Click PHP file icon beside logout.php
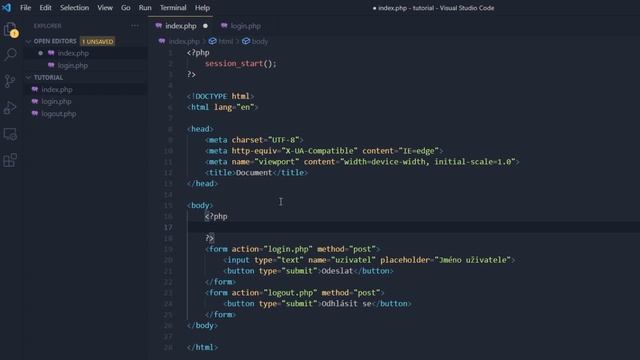 coord(35,113)
